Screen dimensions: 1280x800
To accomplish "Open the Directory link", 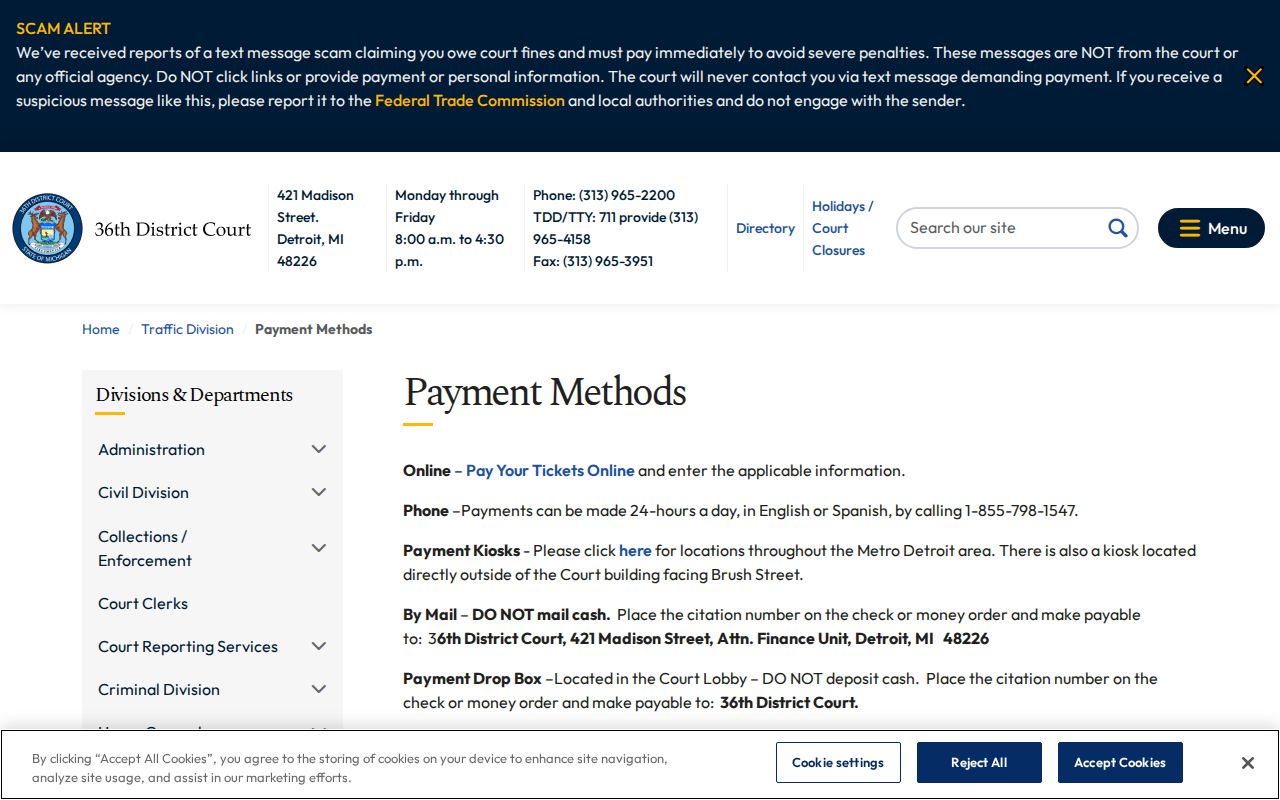I will click(x=765, y=228).
